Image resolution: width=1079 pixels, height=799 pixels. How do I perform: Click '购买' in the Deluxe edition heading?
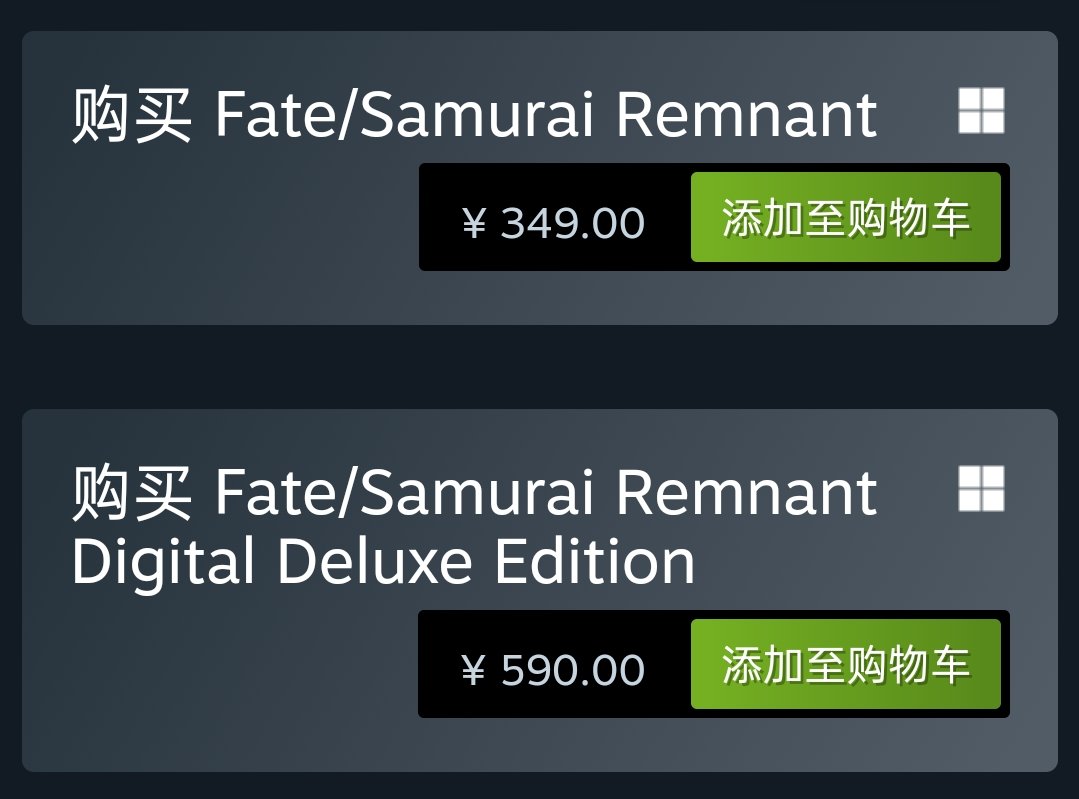pos(131,494)
